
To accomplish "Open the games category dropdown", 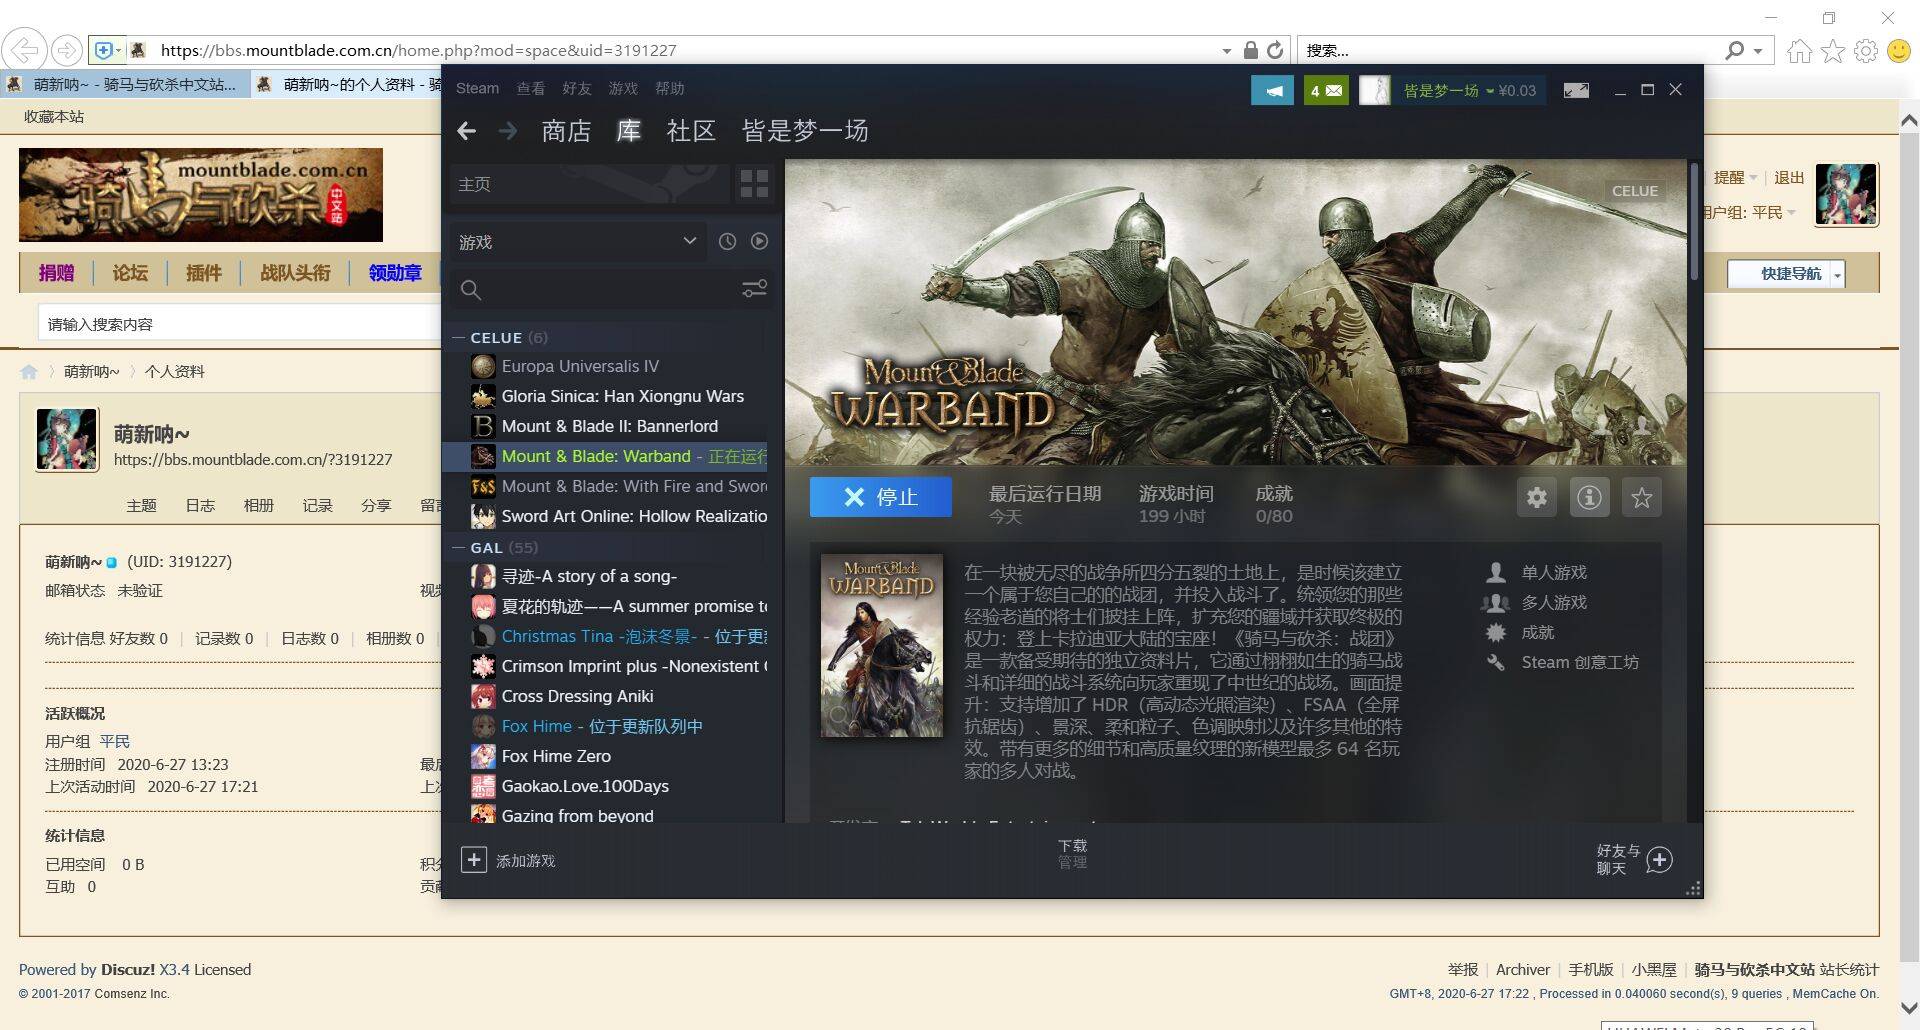I will click(577, 242).
